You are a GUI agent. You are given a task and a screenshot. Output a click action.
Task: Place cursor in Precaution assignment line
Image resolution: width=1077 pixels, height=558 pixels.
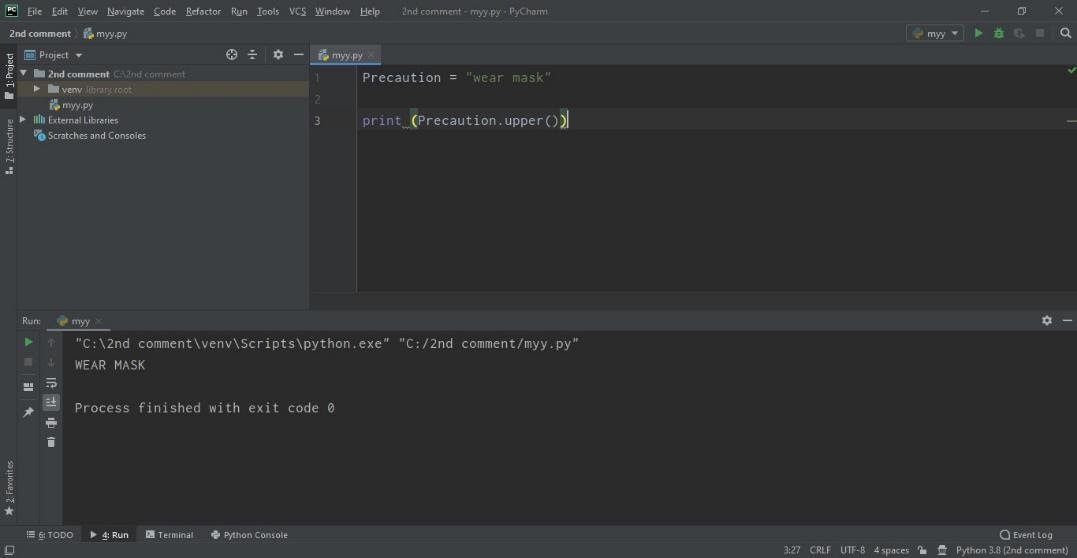point(457,78)
